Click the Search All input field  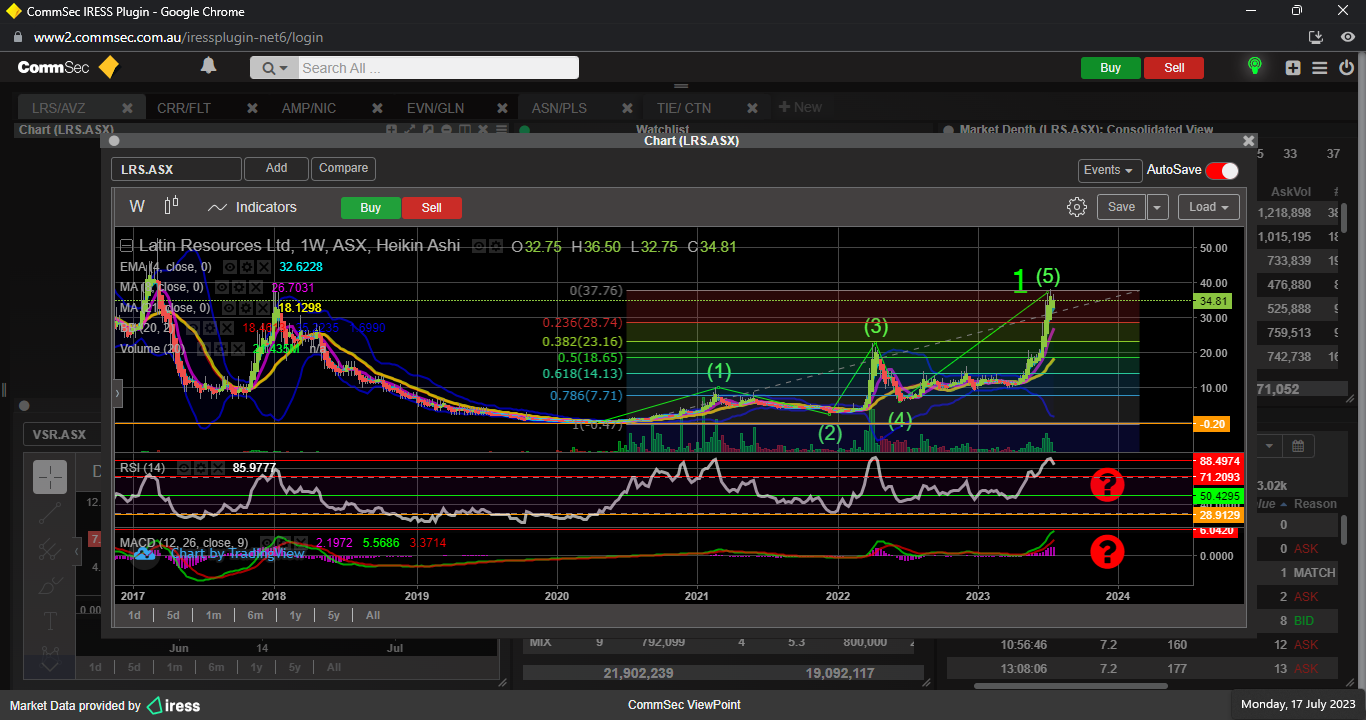click(x=438, y=68)
